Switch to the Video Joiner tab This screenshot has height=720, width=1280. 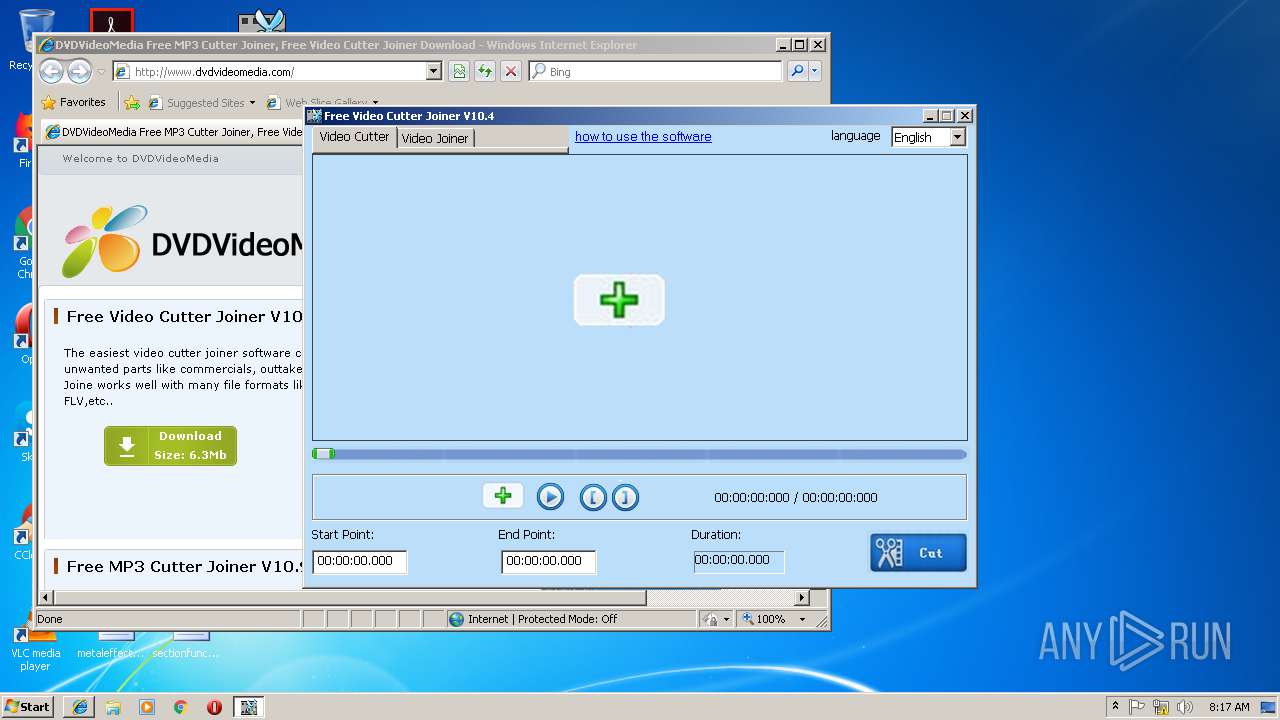click(435, 138)
